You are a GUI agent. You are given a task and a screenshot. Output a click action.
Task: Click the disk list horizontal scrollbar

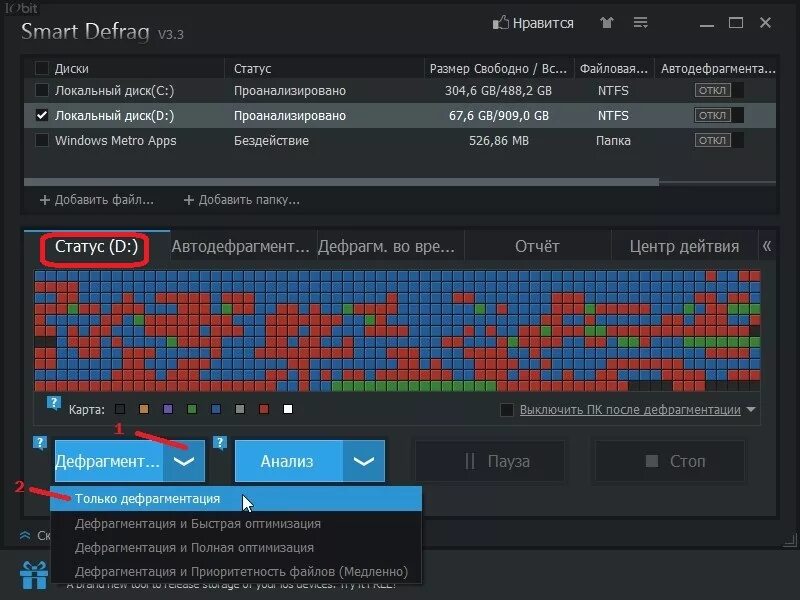341,182
